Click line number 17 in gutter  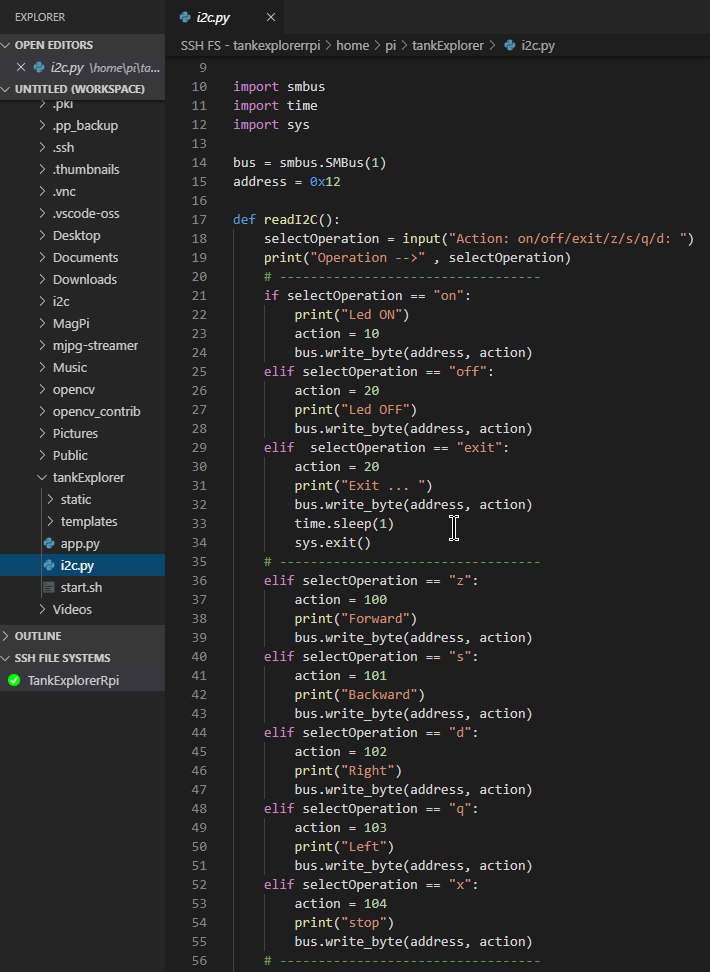click(199, 219)
